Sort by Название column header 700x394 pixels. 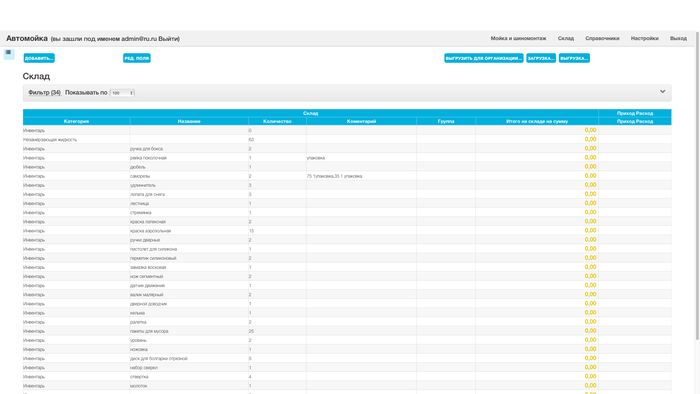pos(189,121)
